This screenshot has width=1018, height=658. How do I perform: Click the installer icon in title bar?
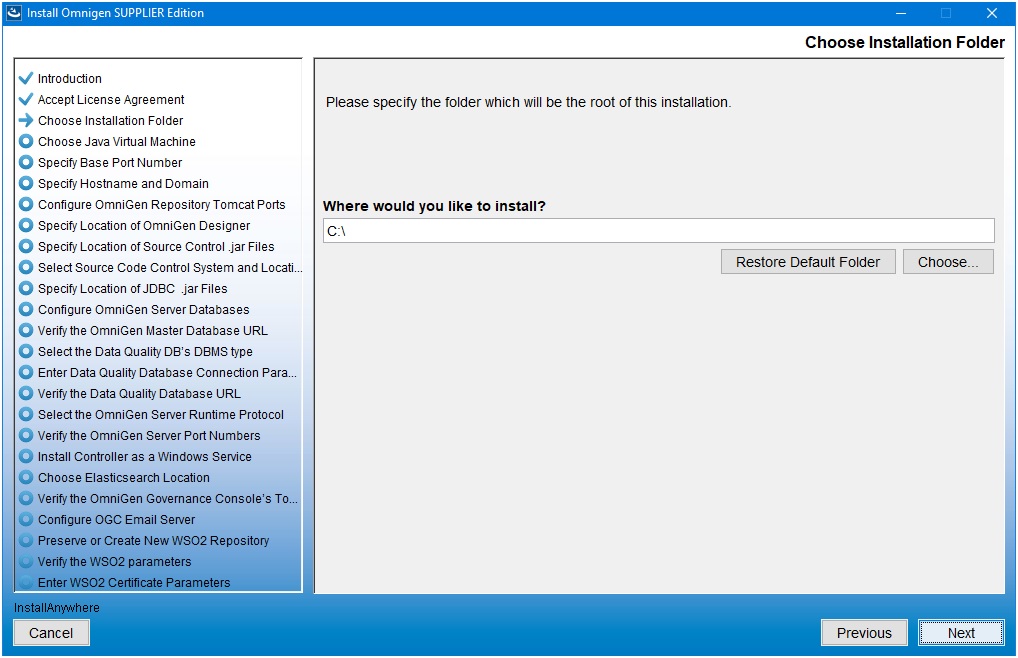14,12
